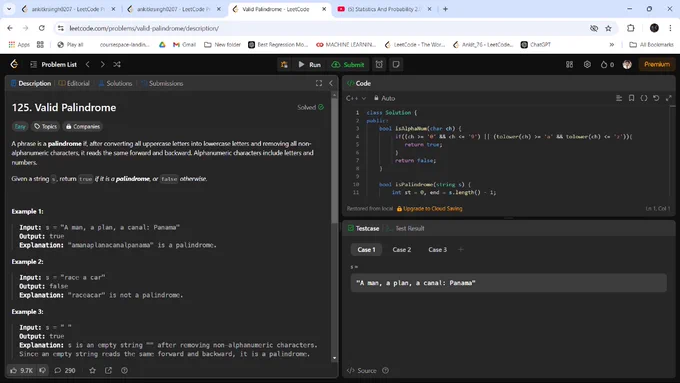Click the curly braces editor icon

click(644, 98)
